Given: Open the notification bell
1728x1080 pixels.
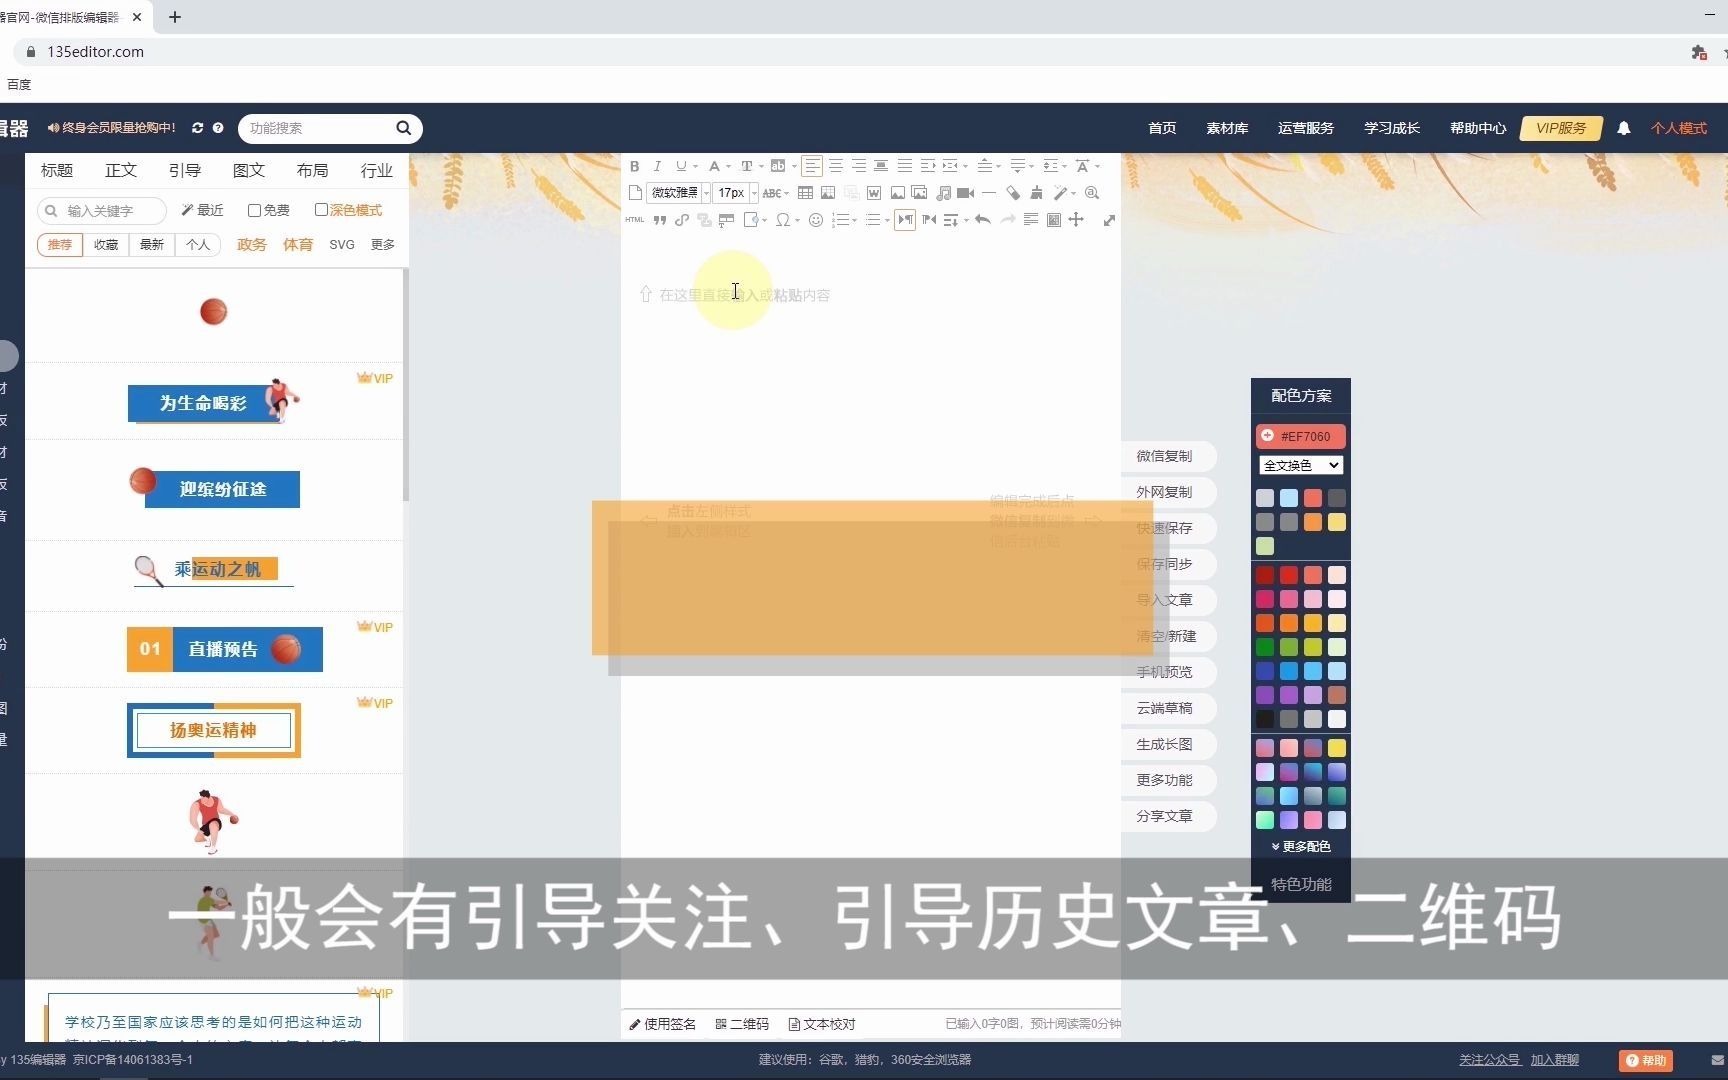Looking at the screenshot, I should pyautogui.click(x=1624, y=128).
